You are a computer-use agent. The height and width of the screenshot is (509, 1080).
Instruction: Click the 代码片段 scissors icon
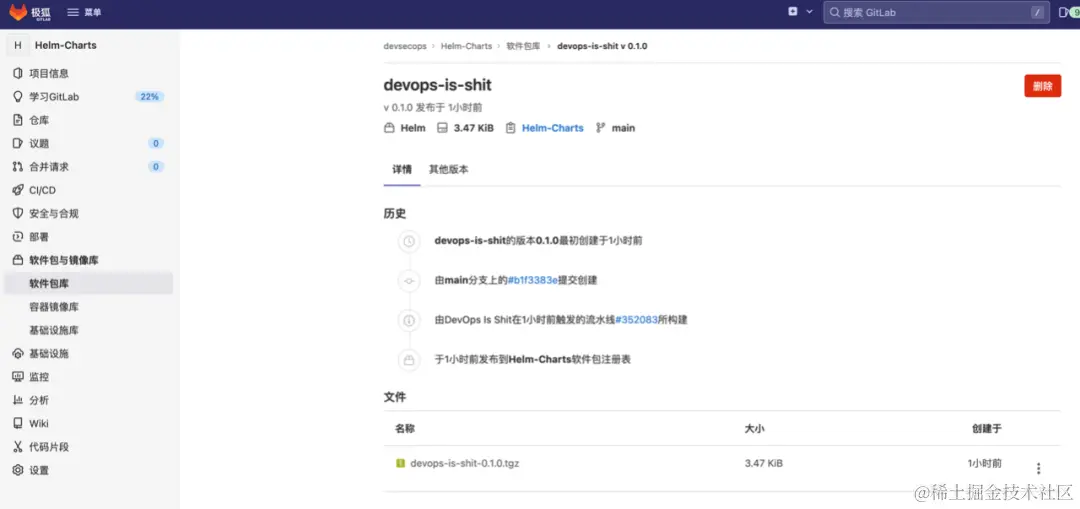(x=18, y=447)
